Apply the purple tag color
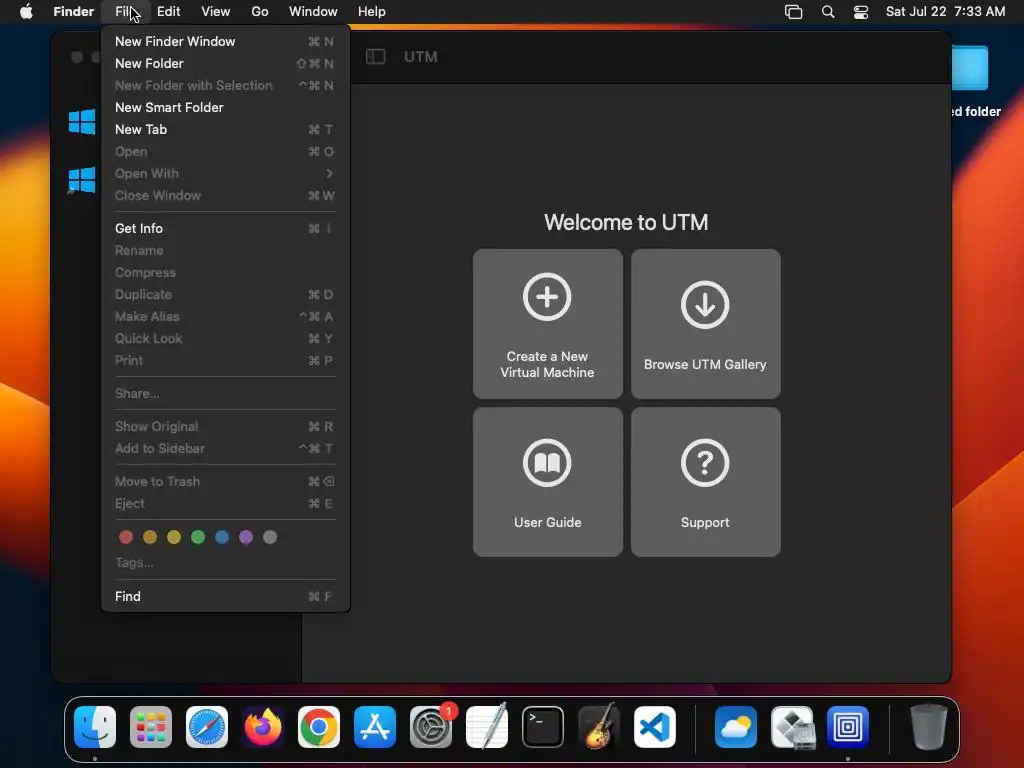Image resolution: width=1024 pixels, height=768 pixels. (x=246, y=537)
